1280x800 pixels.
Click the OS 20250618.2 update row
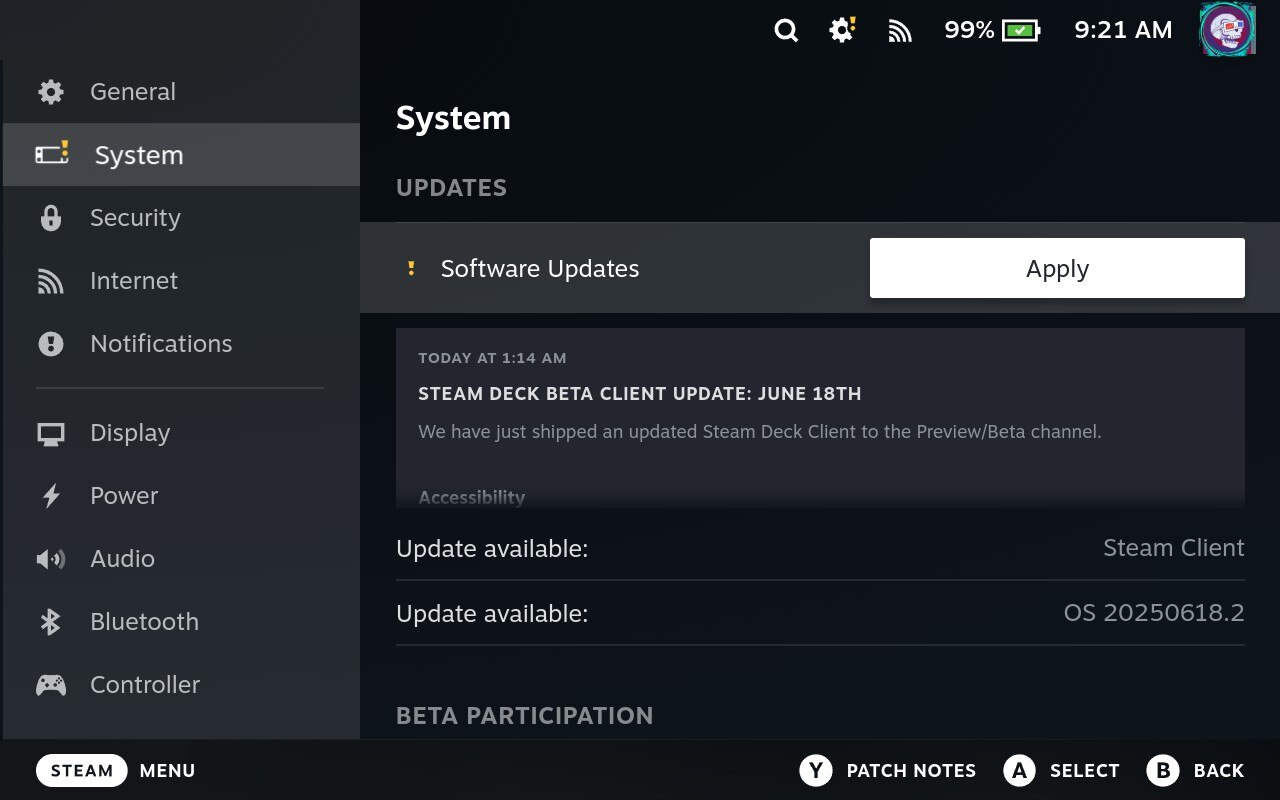[x=820, y=613]
